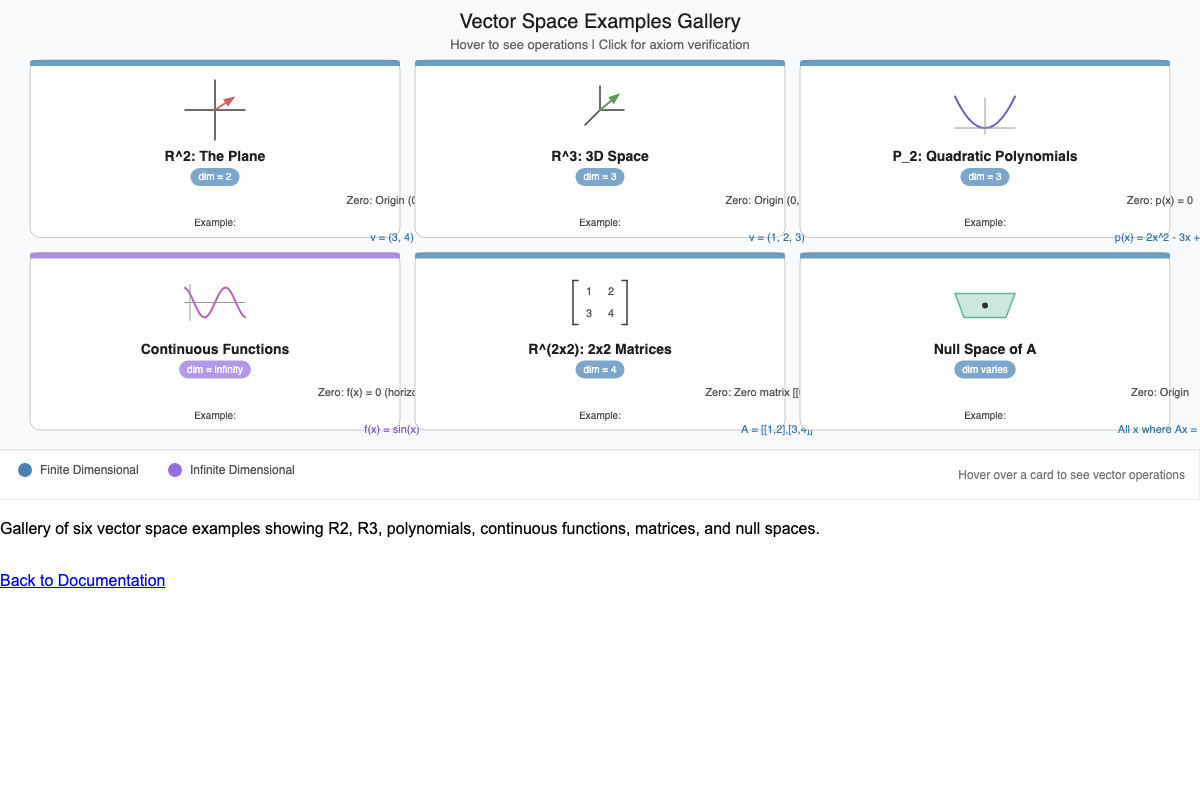Click the trapezoid icon on Null Space card
The width and height of the screenshot is (1200, 800).
click(x=985, y=305)
